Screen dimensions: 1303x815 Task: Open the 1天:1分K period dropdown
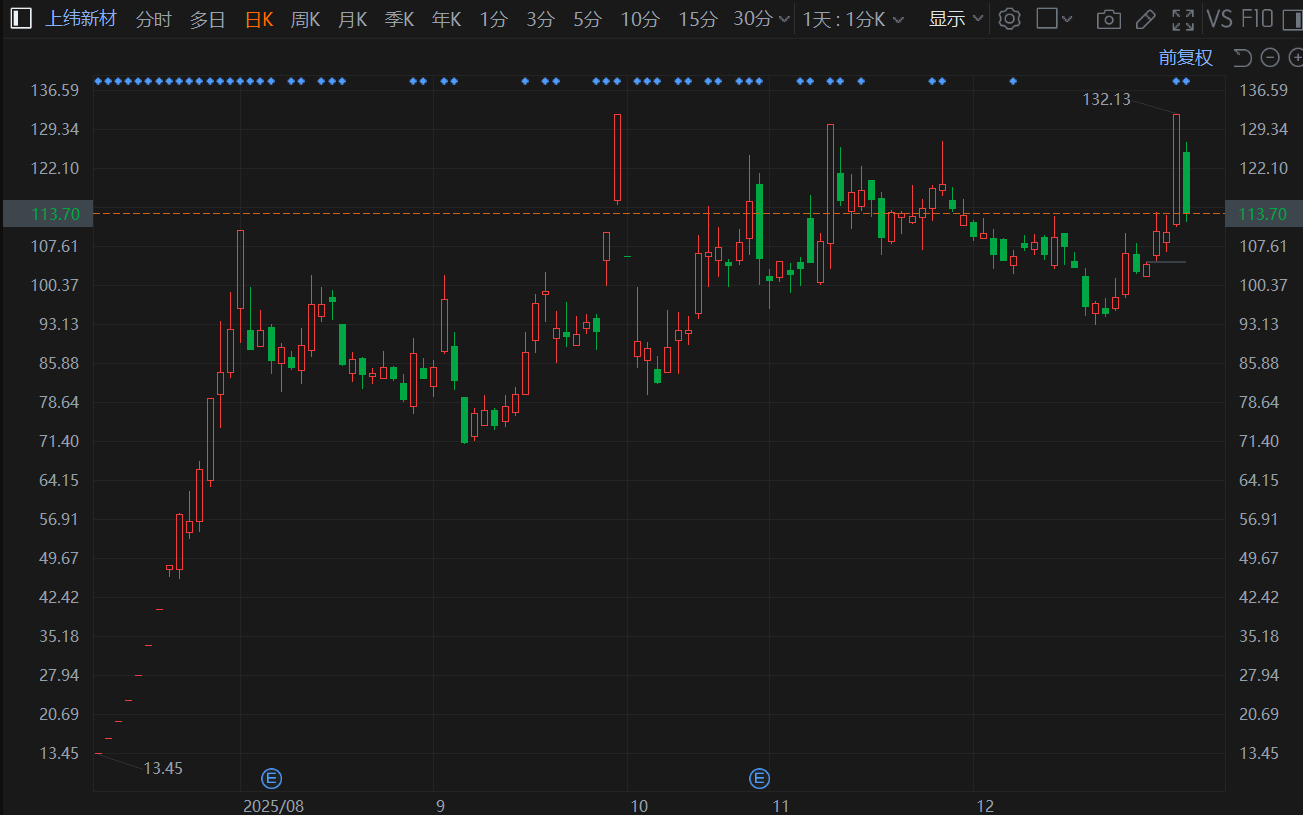pyautogui.click(x=853, y=19)
